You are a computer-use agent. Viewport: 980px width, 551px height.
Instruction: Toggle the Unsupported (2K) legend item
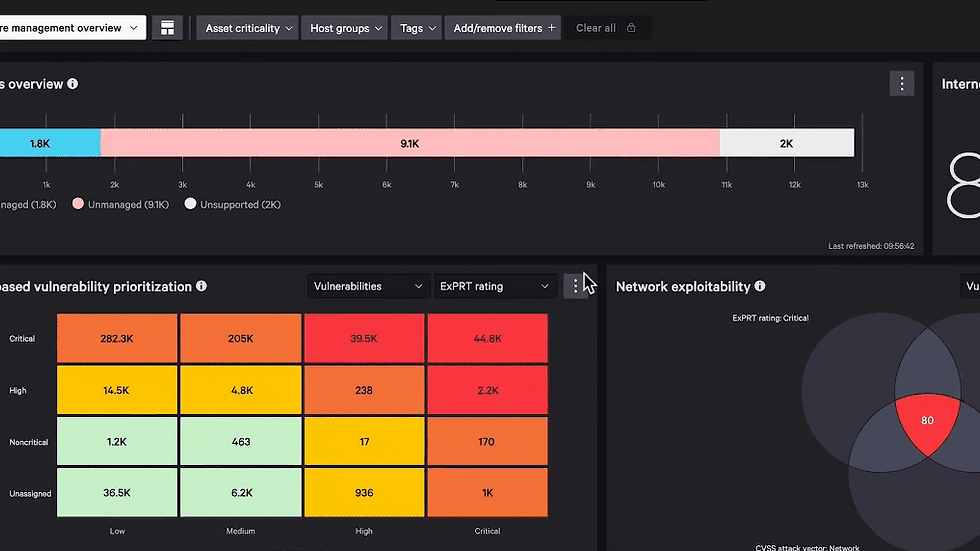coord(232,204)
